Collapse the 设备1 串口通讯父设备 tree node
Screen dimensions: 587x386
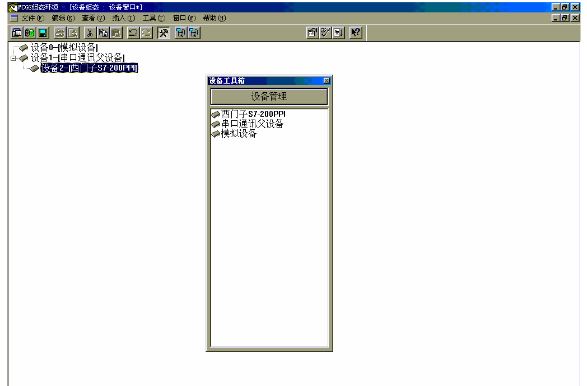click(x=13, y=58)
